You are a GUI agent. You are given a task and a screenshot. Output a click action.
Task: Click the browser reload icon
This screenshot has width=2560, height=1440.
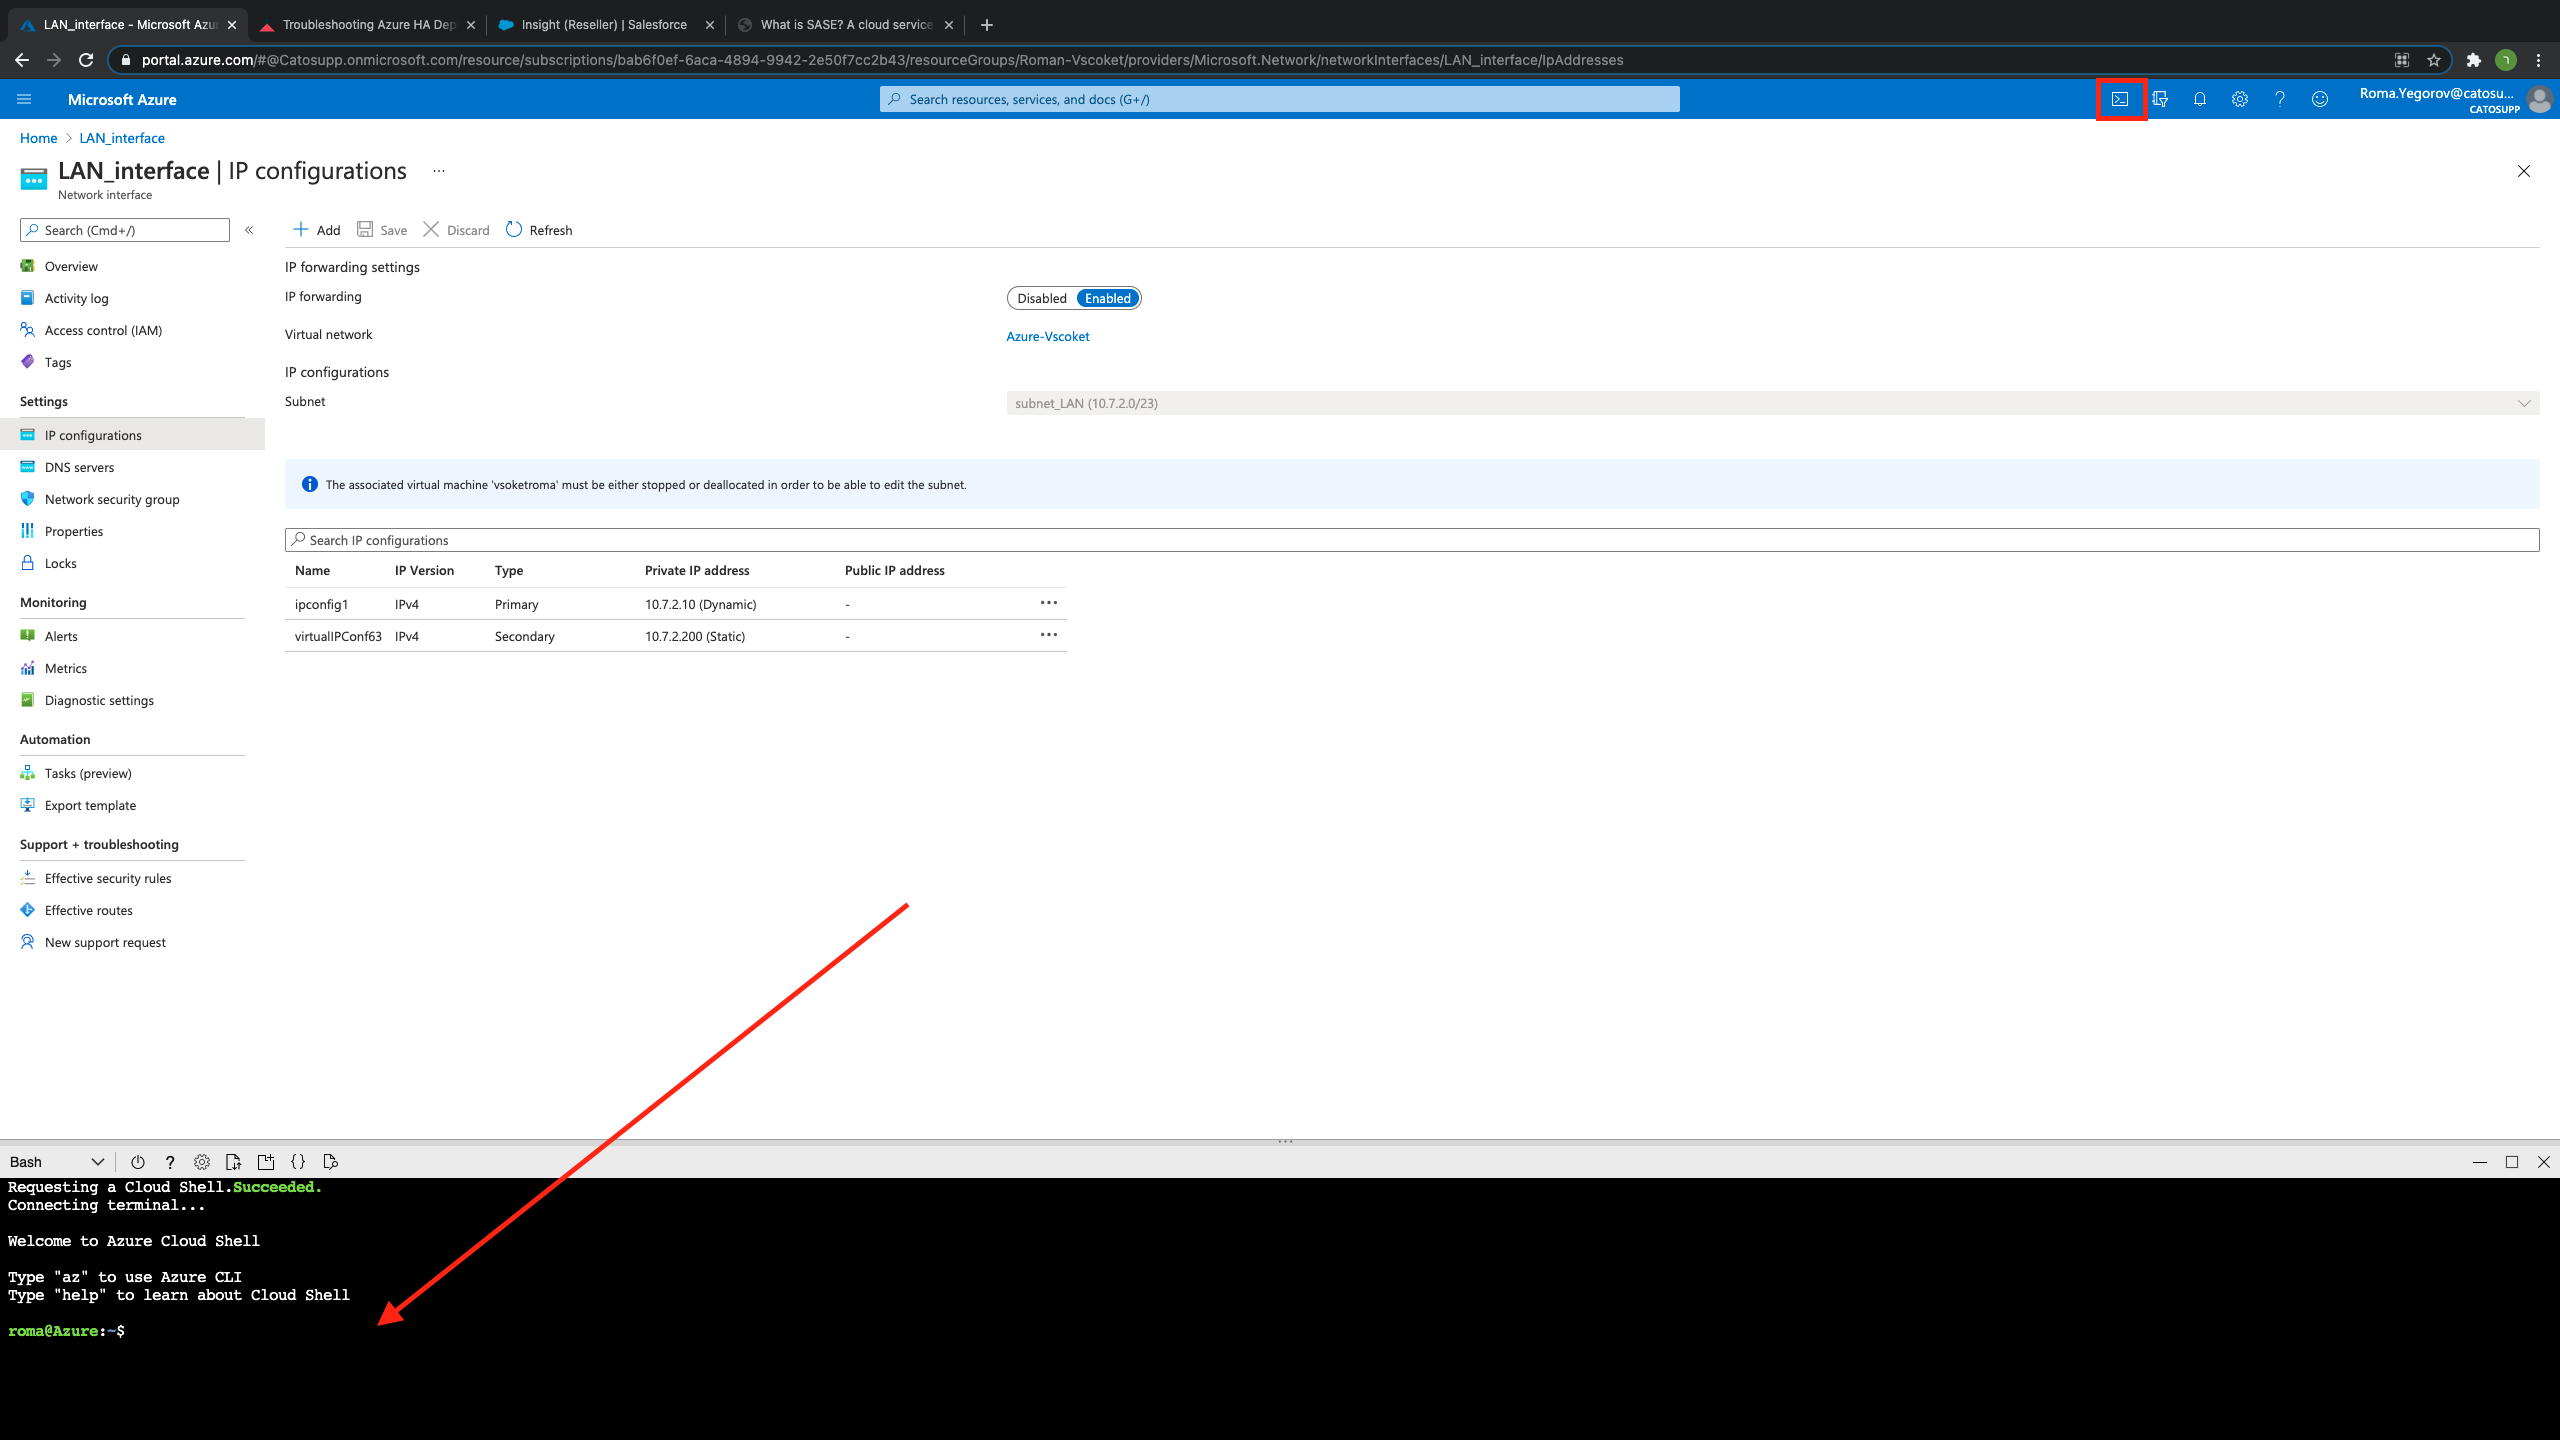pyautogui.click(x=86, y=60)
